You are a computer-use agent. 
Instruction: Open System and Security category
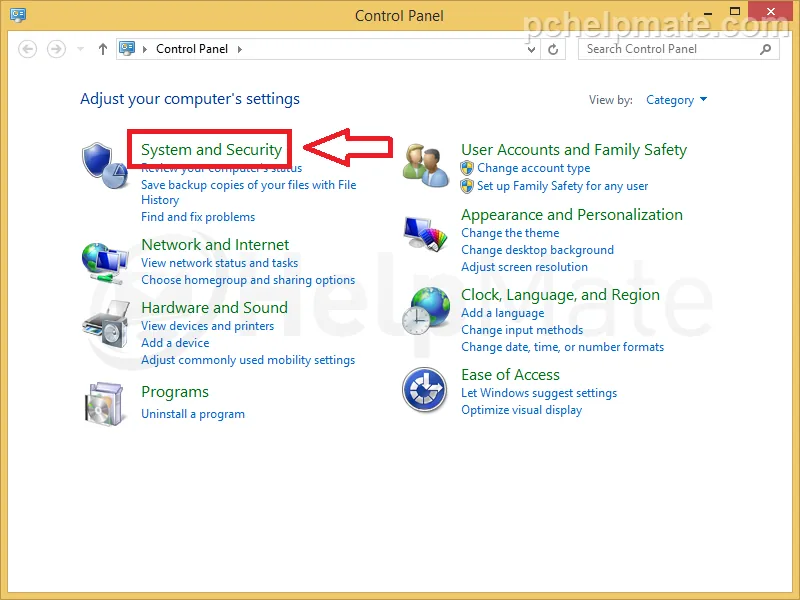tap(211, 149)
